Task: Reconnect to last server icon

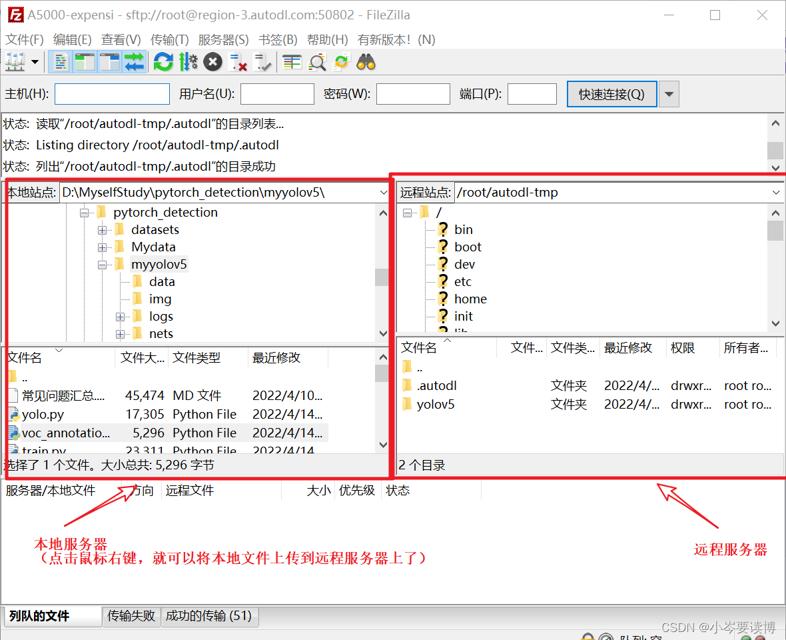Action: click(263, 63)
